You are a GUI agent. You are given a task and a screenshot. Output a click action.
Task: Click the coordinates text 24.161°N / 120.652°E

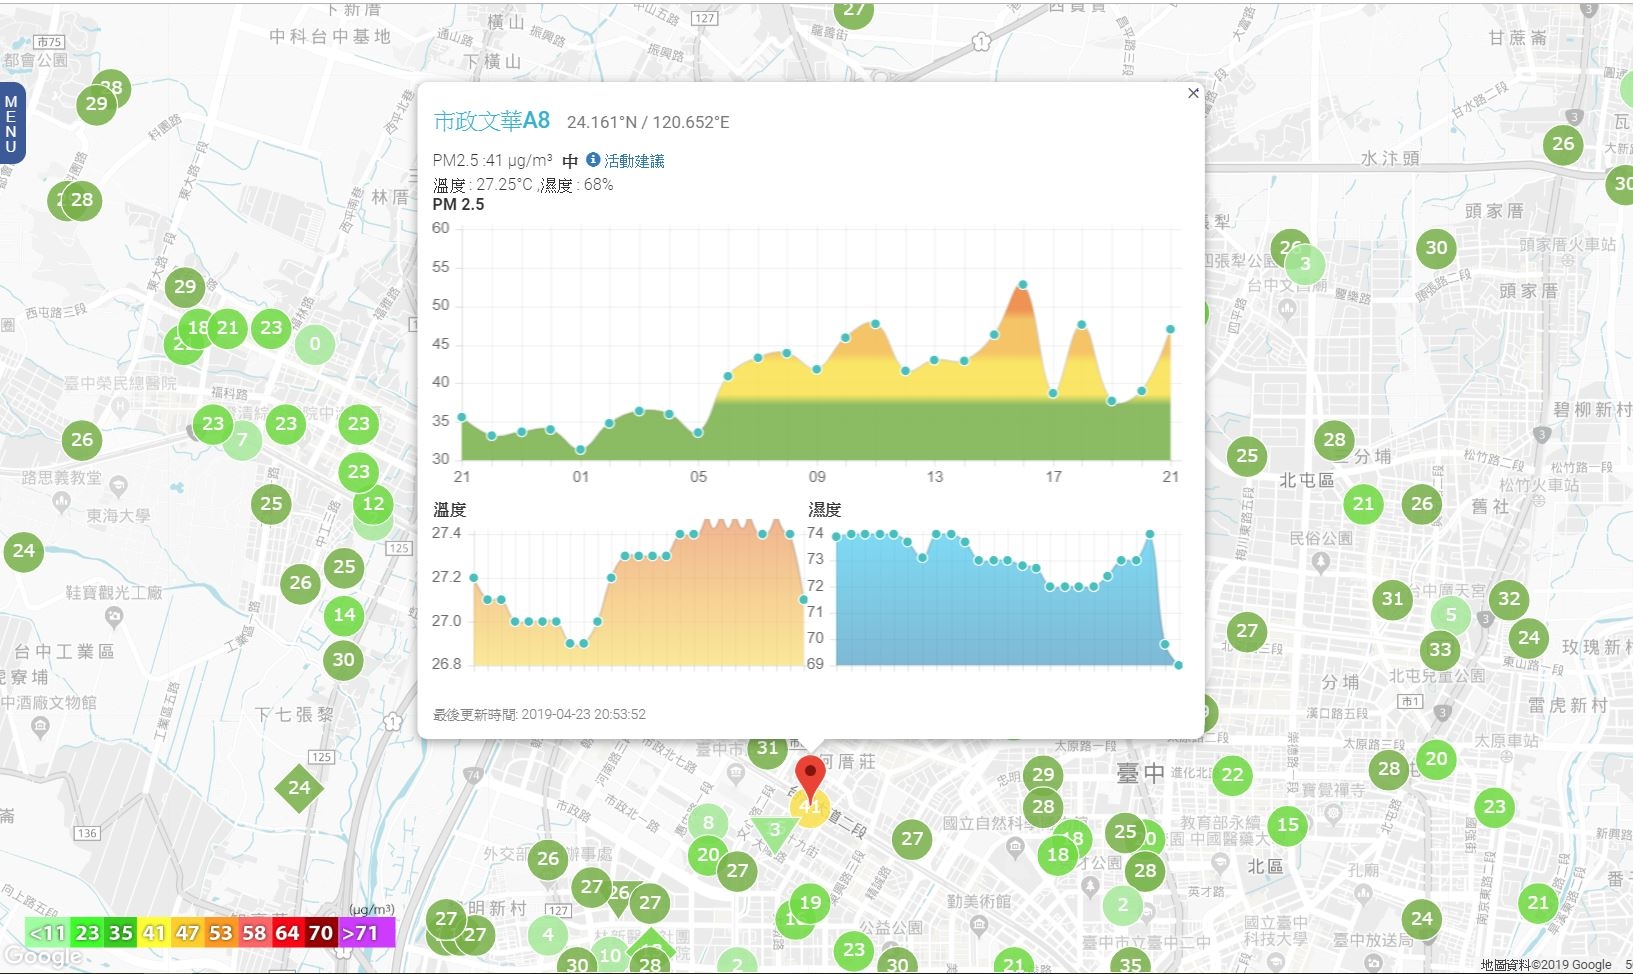tap(648, 122)
